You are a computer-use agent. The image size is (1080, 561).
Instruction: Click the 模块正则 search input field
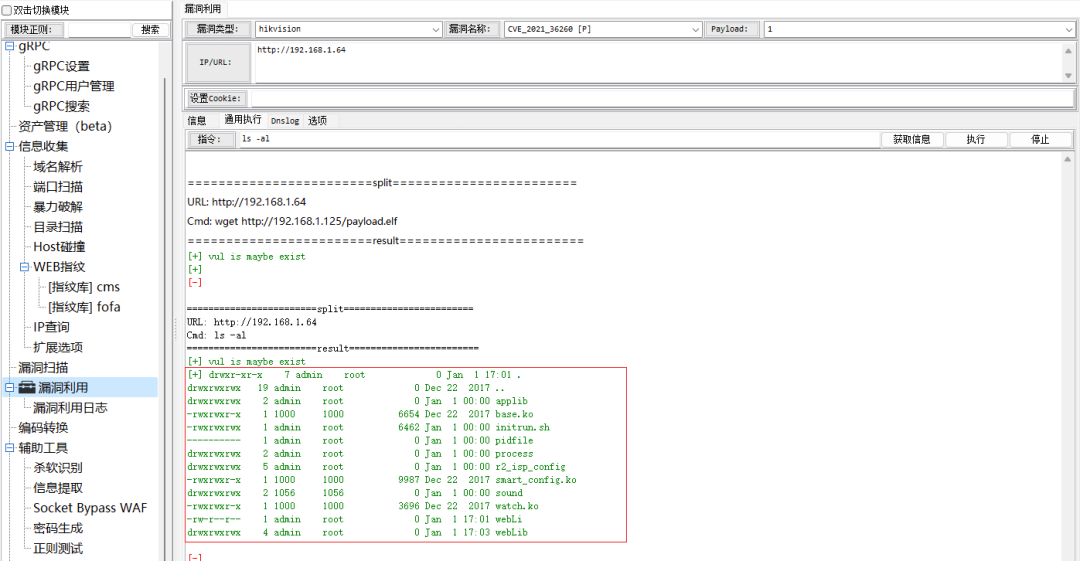coord(99,30)
